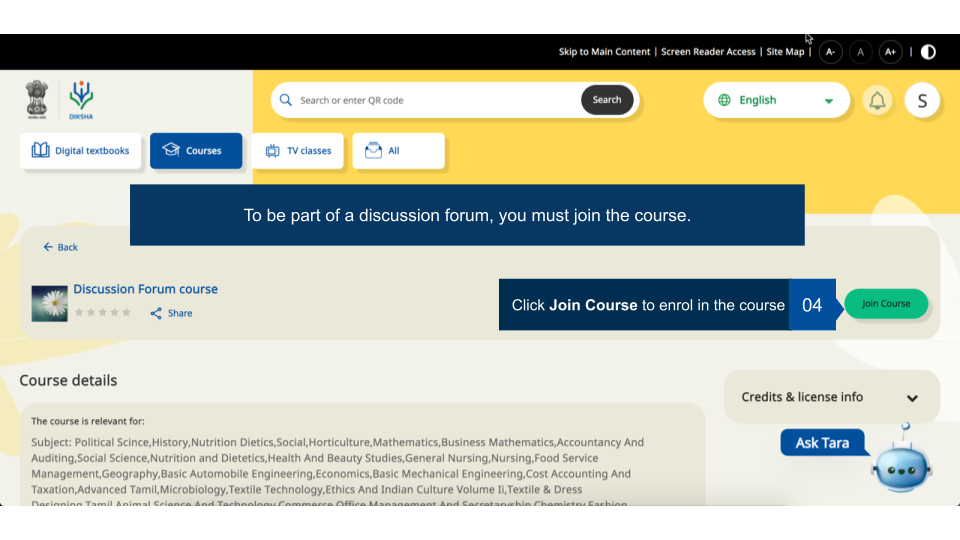Click the notification bell icon

pyautogui.click(x=877, y=100)
